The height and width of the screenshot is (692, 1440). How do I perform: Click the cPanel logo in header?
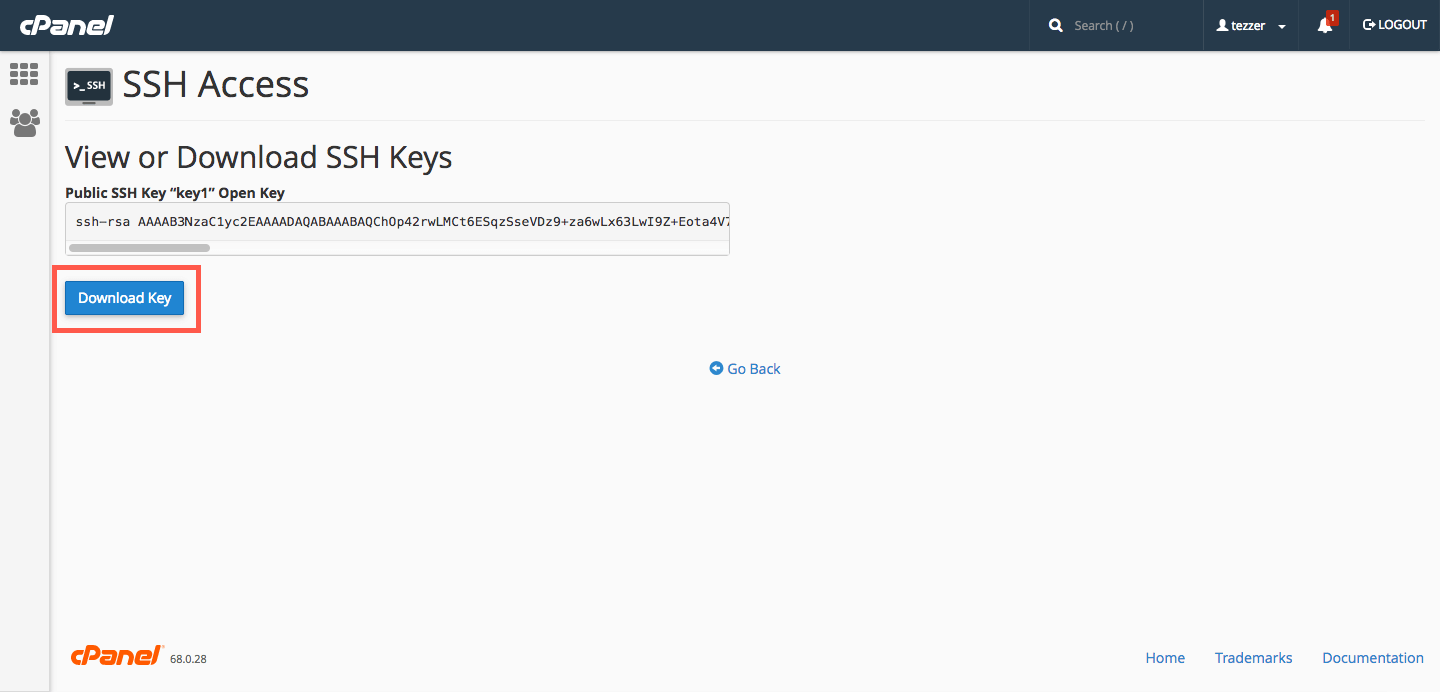pyautogui.click(x=67, y=25)
